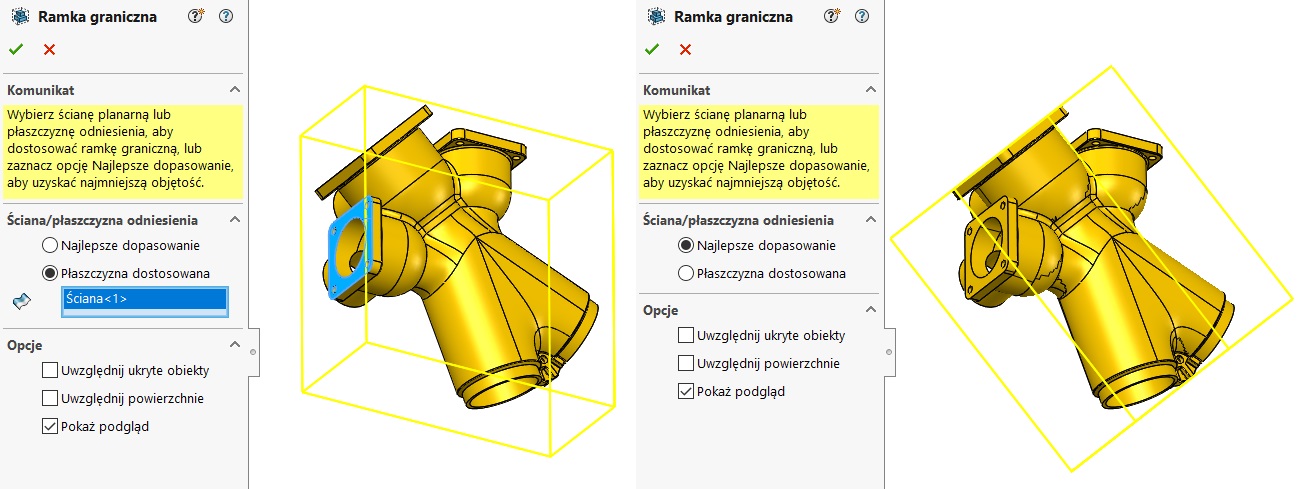This screenshot has height=489, width=1303.
Task: Click the face selection icon beside Ściana<1>
Action: point(23,299)
